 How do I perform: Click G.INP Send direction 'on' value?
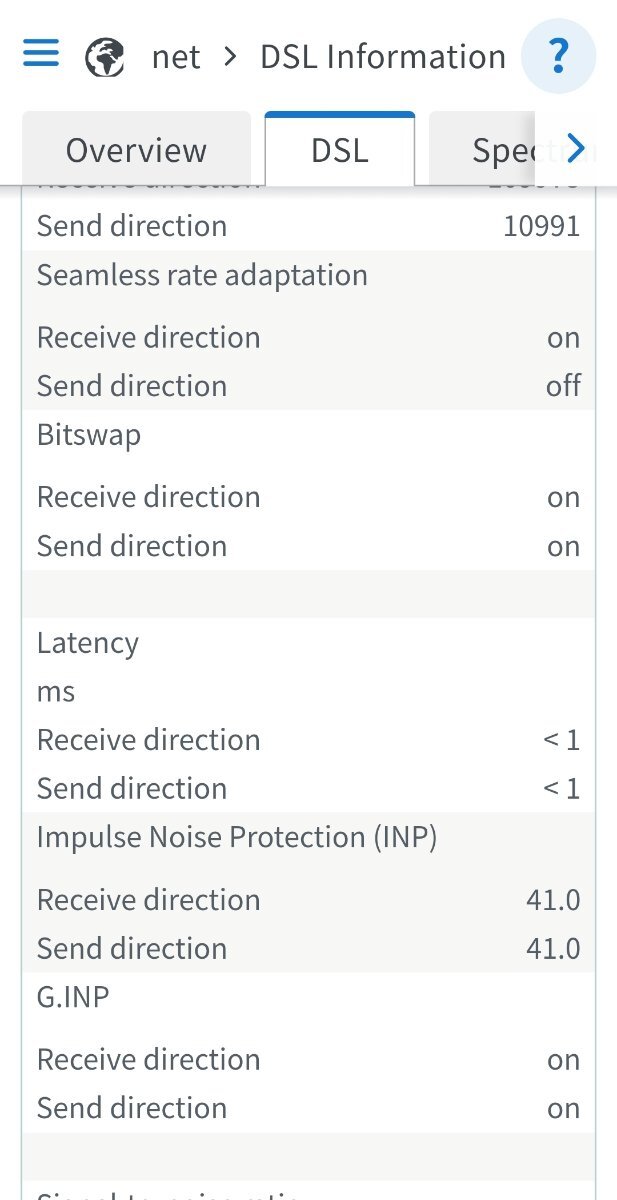564,1108
